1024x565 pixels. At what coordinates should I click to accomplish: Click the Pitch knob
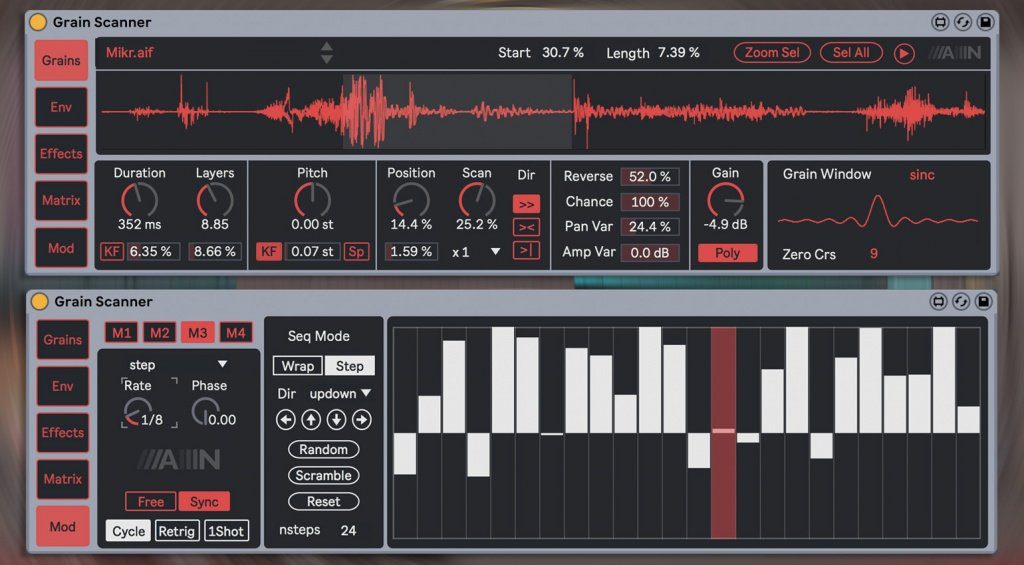click(x=312, y=199)
